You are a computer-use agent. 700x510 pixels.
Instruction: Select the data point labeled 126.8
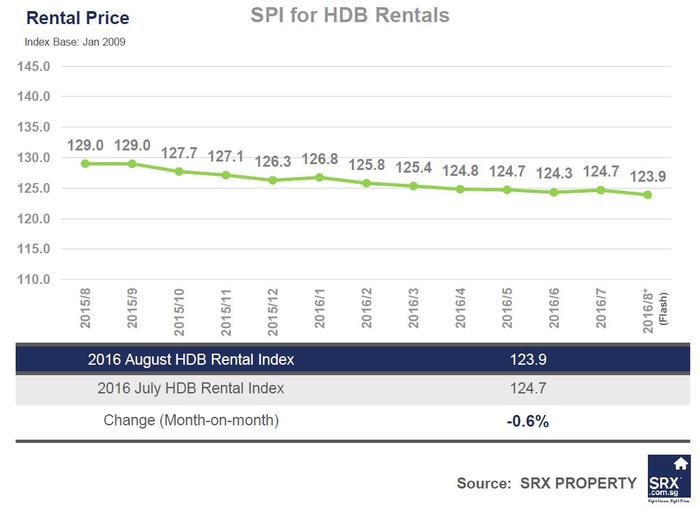320,177
